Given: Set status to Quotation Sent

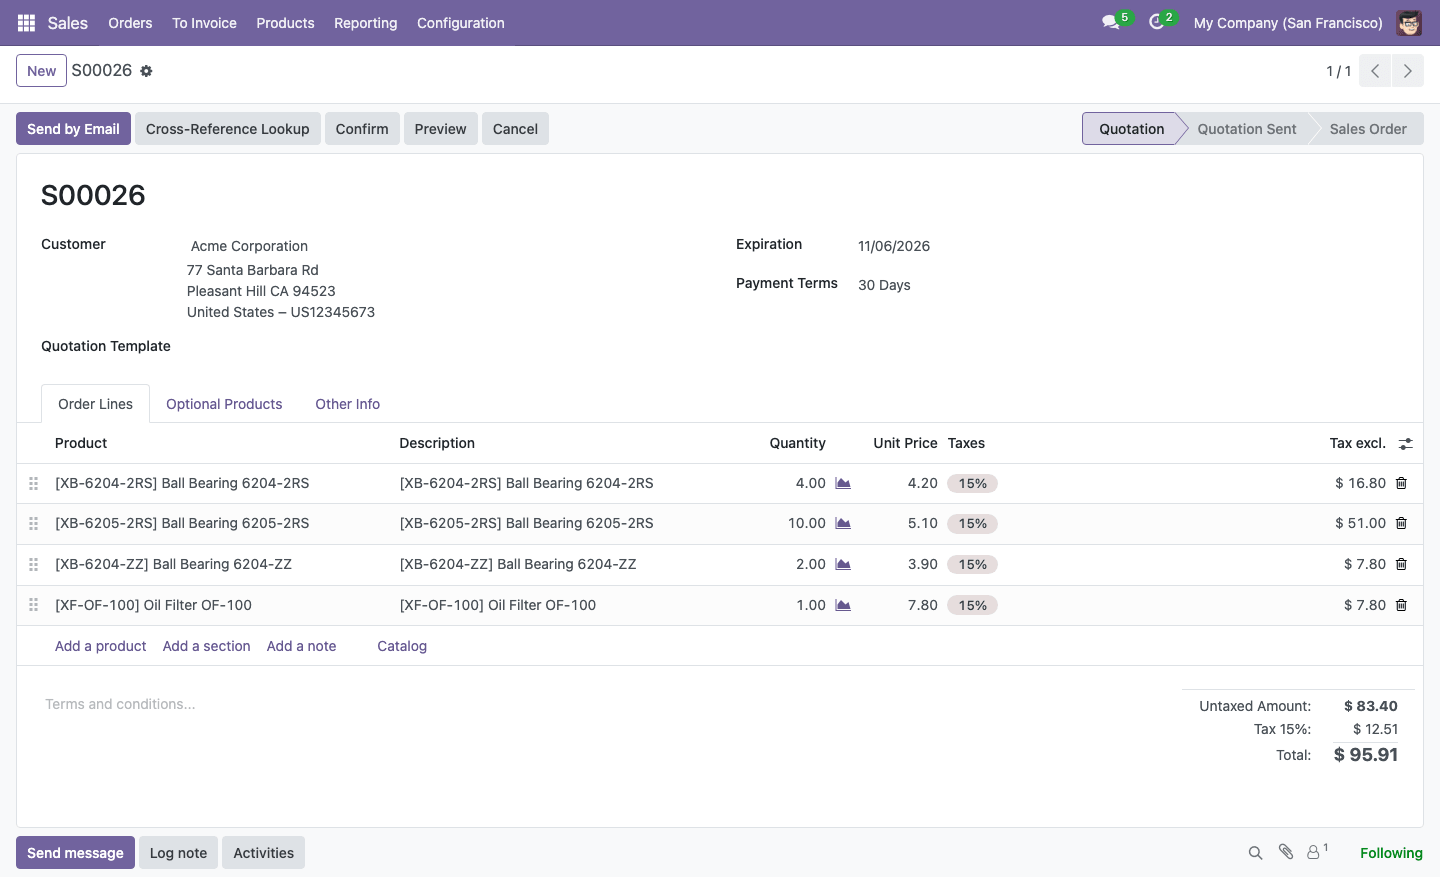Looking at the screenshot, I should (1246, 129).
